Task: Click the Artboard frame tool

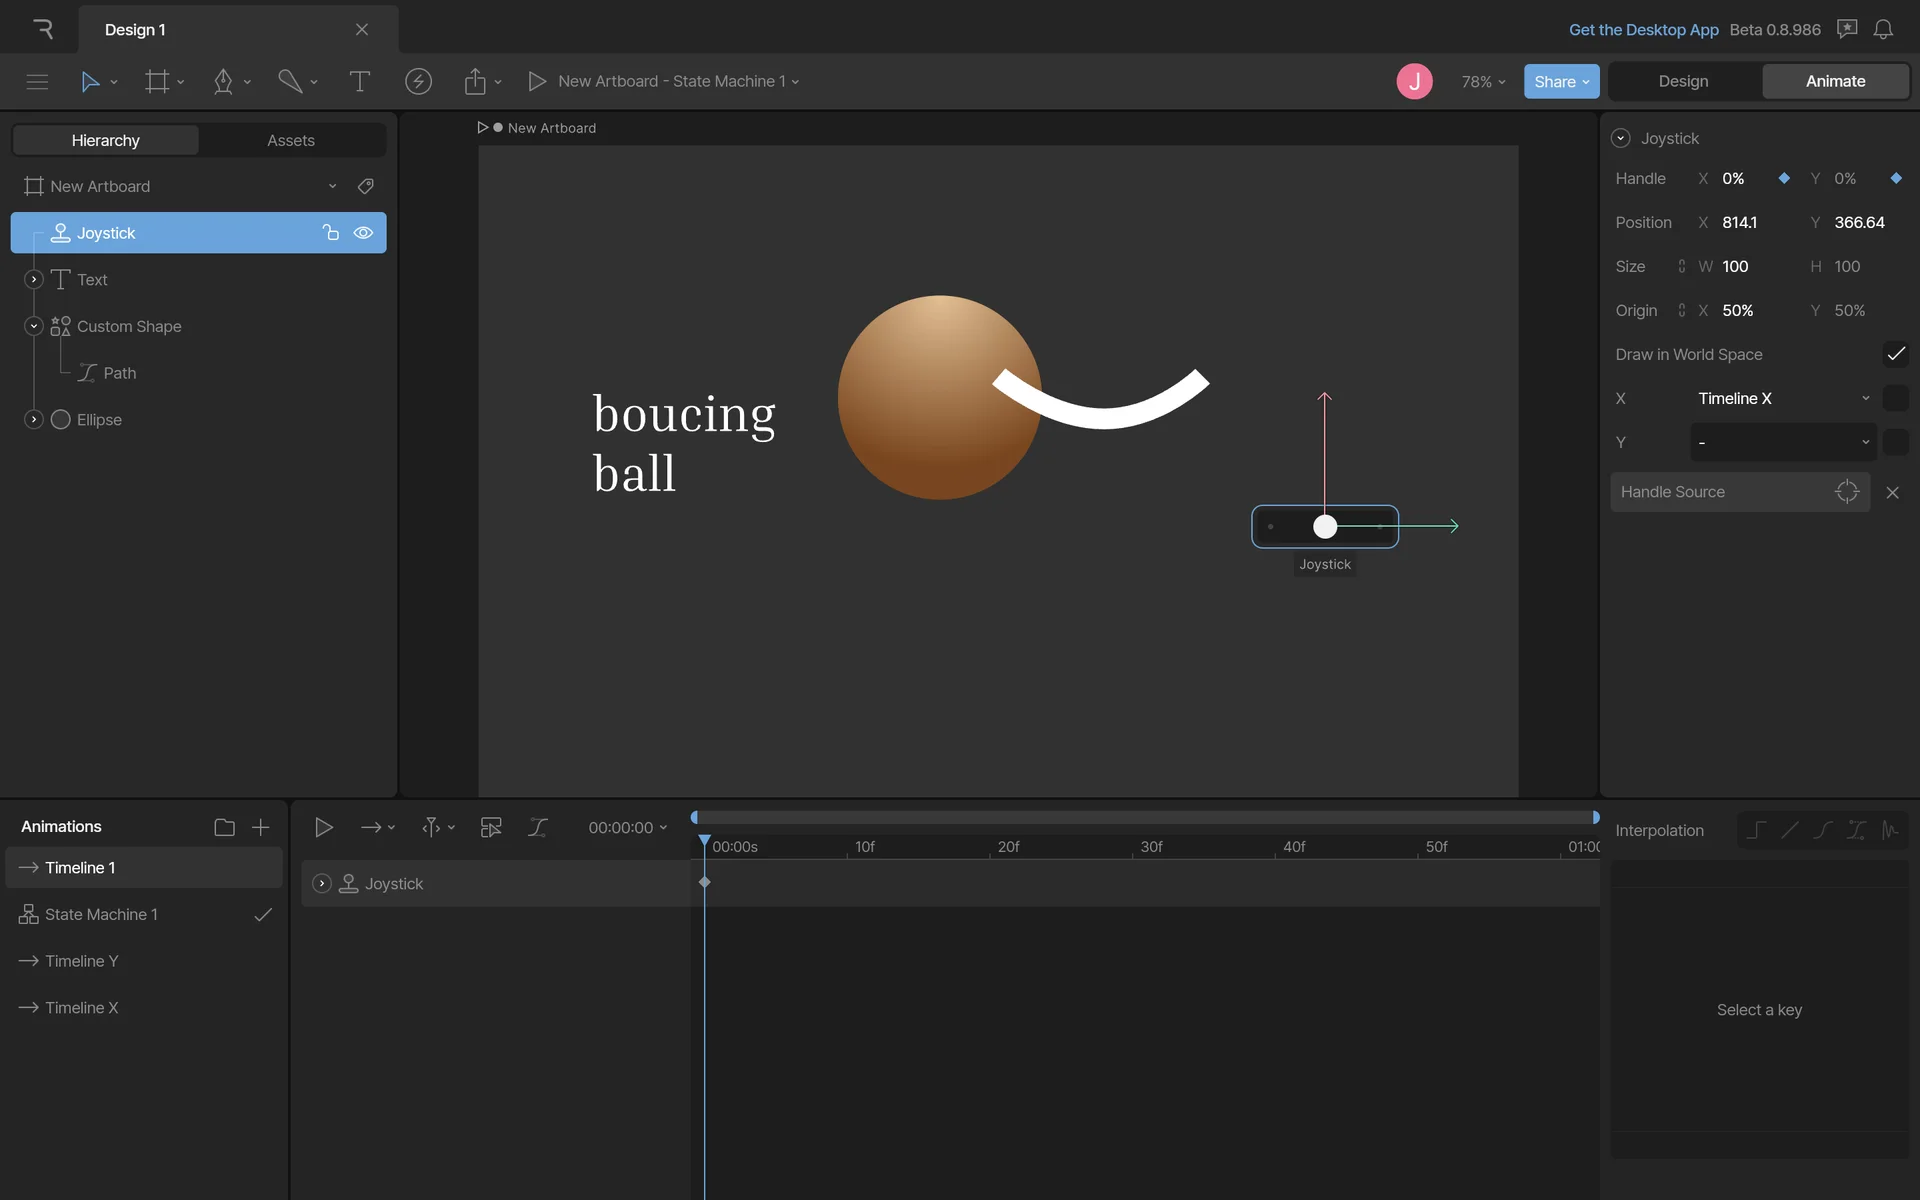Action: (157, 82)
